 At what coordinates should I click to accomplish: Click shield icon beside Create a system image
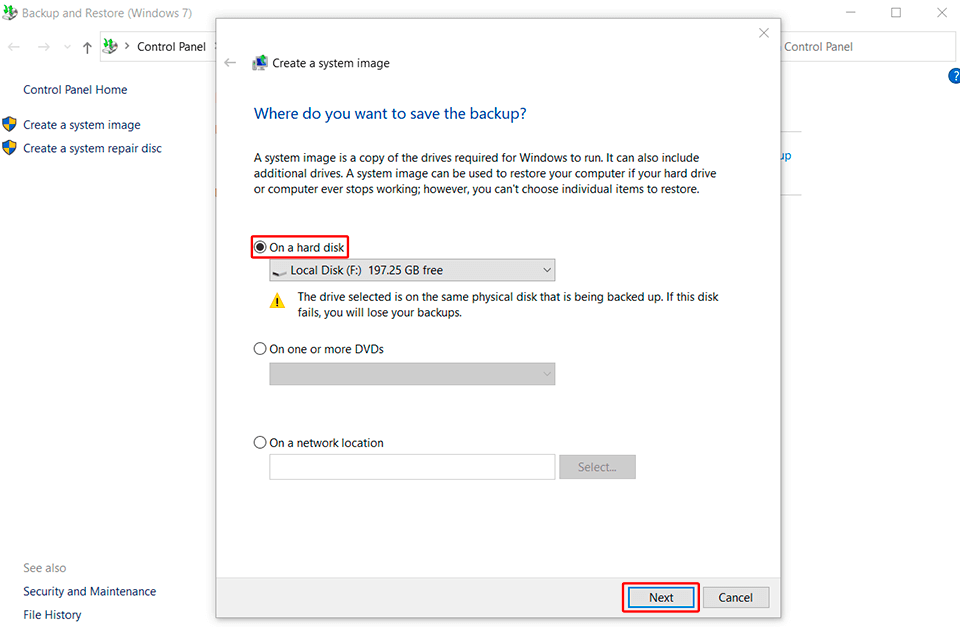9,124
